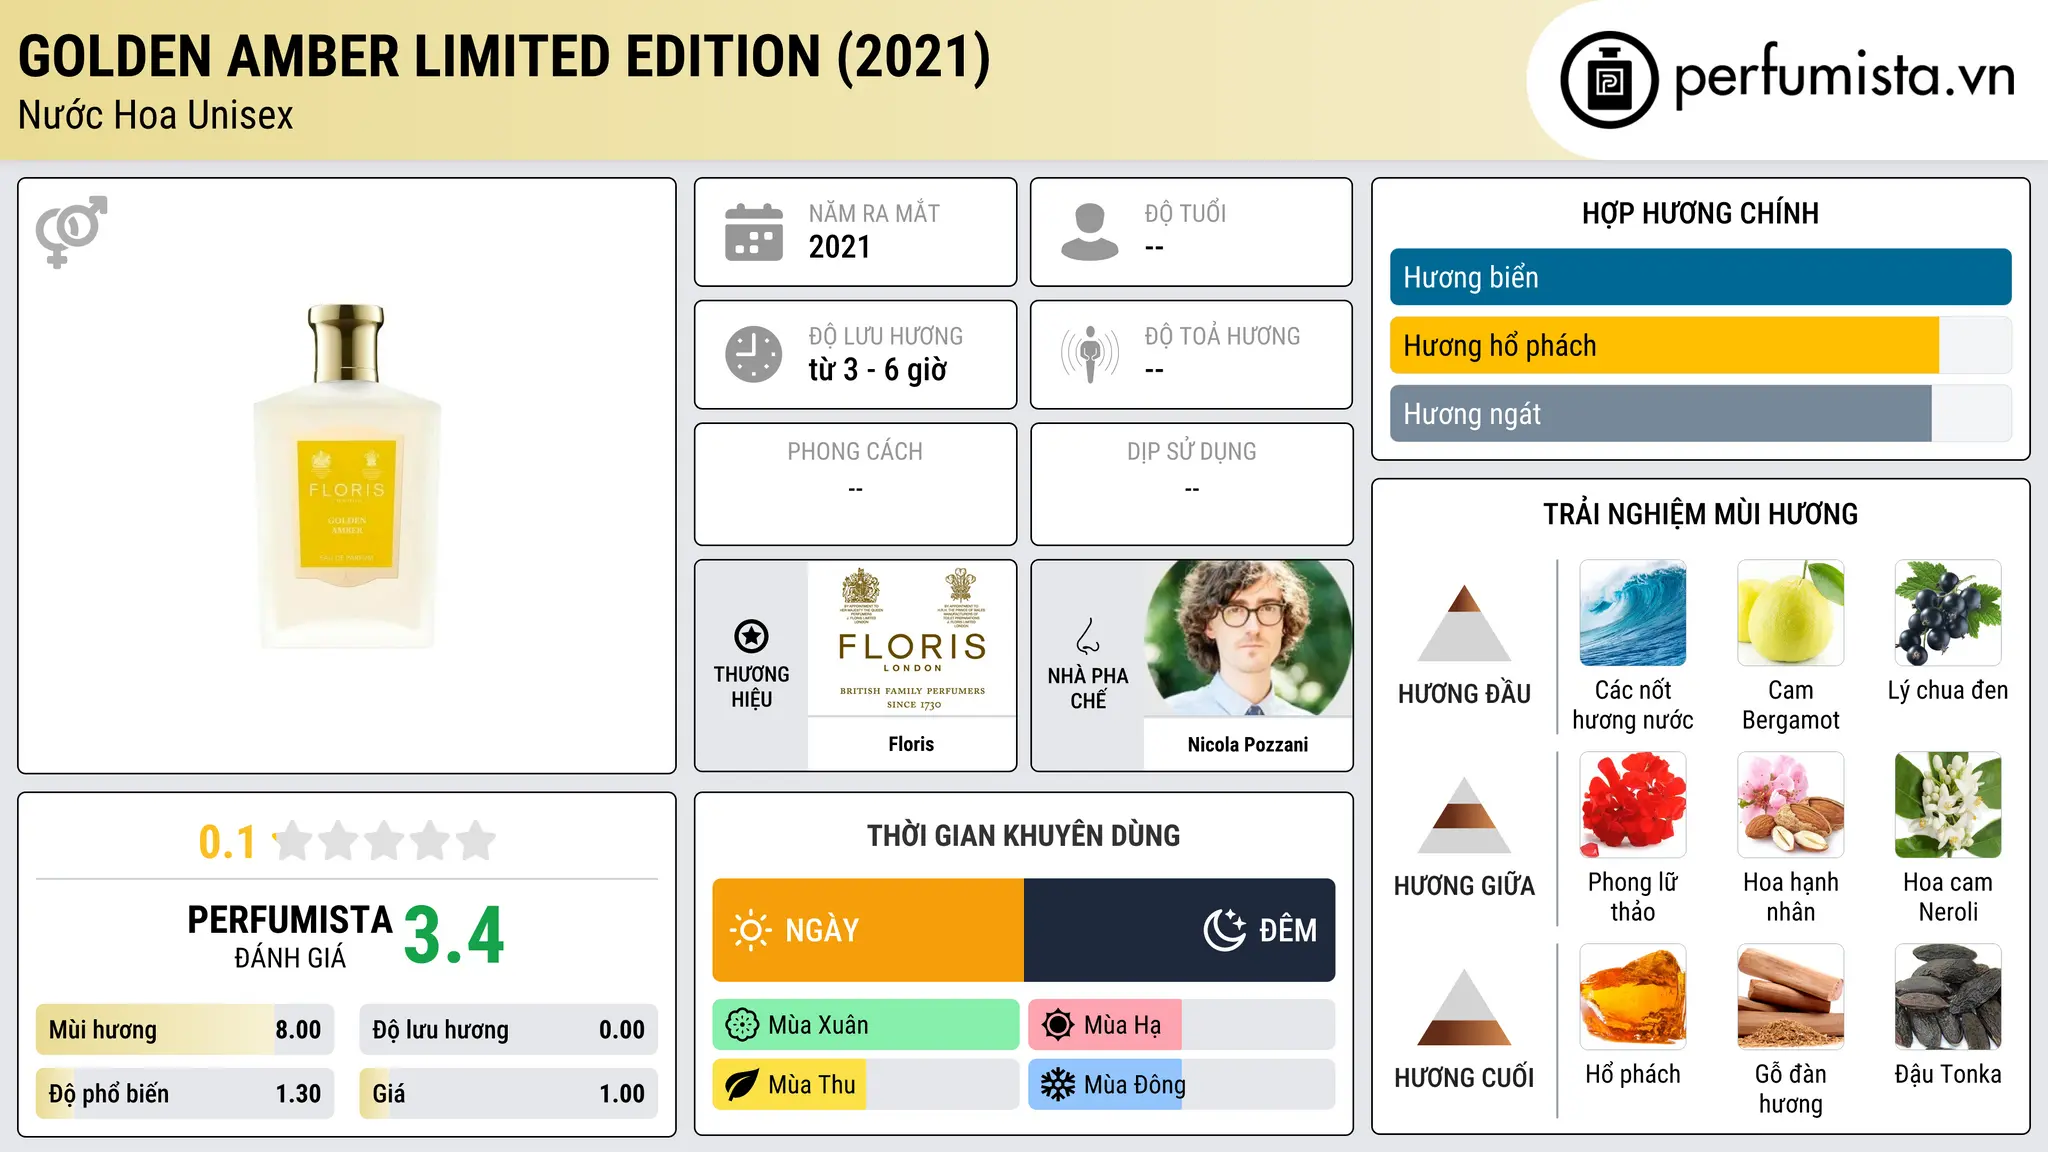
Task: Click the middle-note pyramid icon above Hương giữa
Action: (1465, 815)
